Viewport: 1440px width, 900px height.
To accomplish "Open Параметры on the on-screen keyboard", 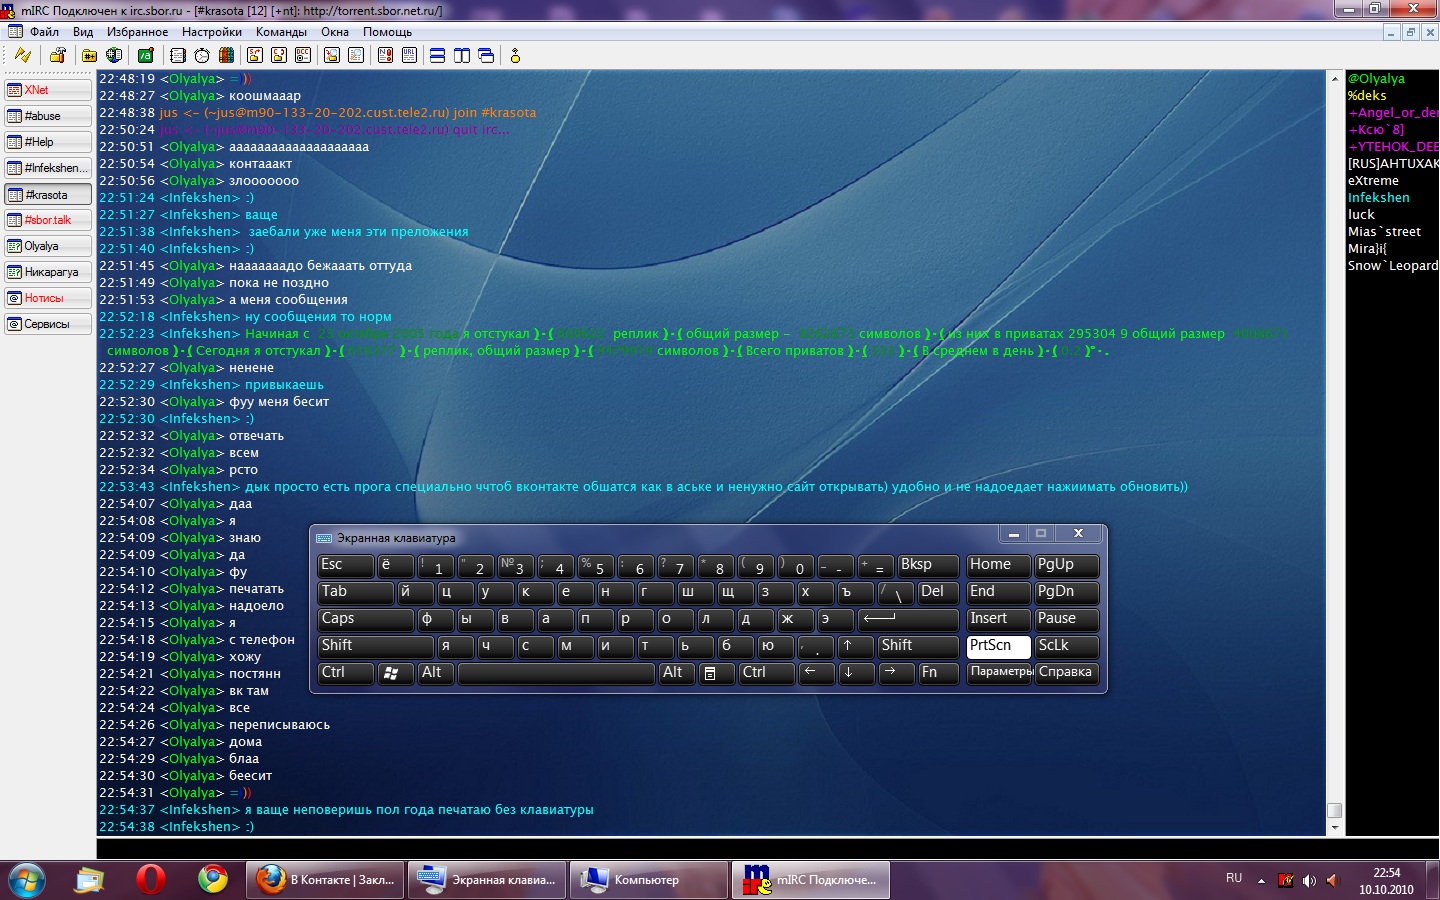I will [x=998, y=673].
